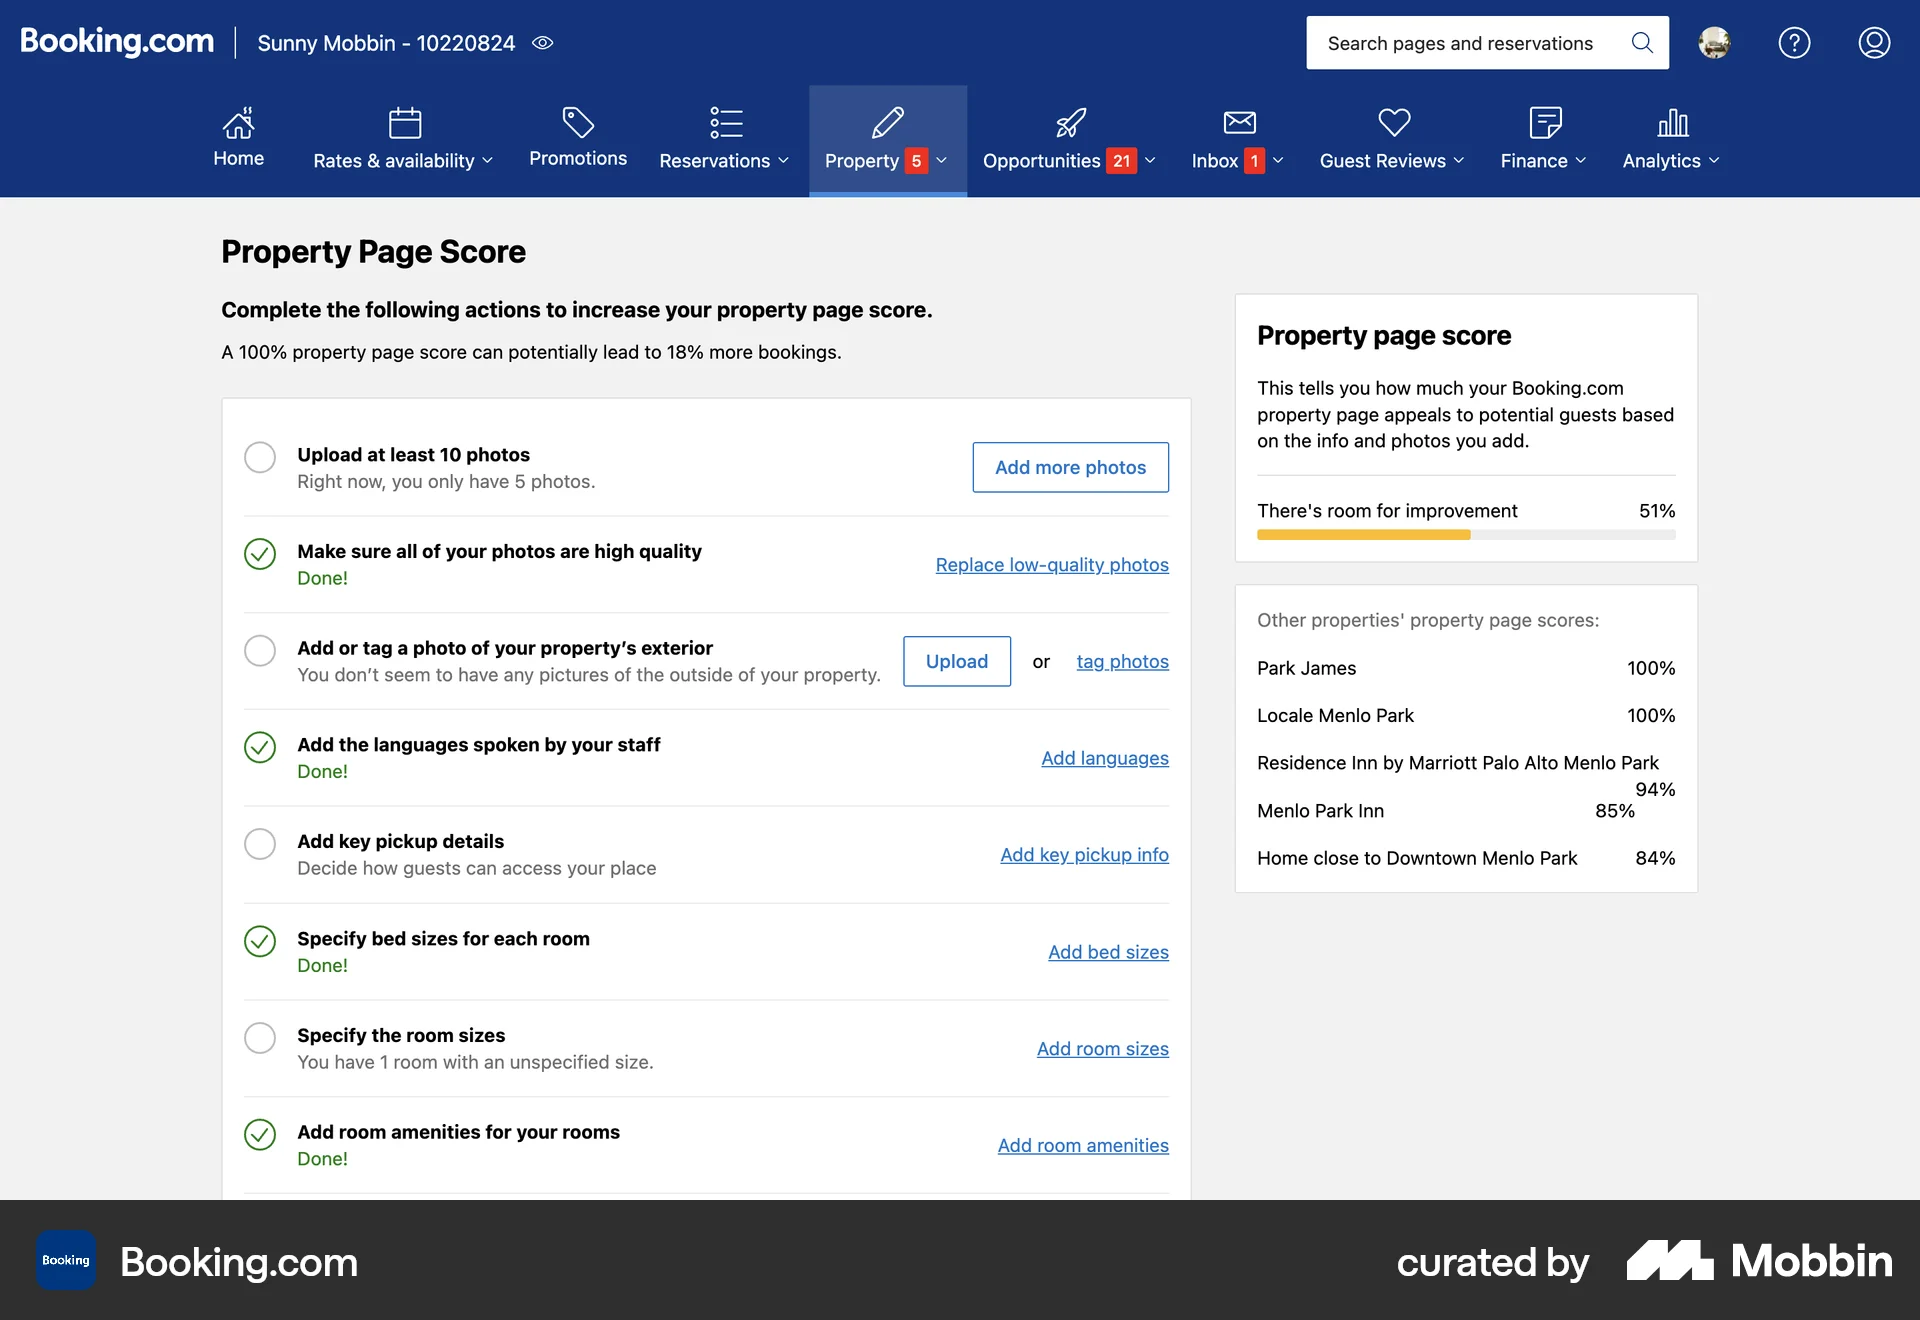Select the Specify the room sizes circle
This screenshot has height=1320, width=1920.
tap(260, 1038)
